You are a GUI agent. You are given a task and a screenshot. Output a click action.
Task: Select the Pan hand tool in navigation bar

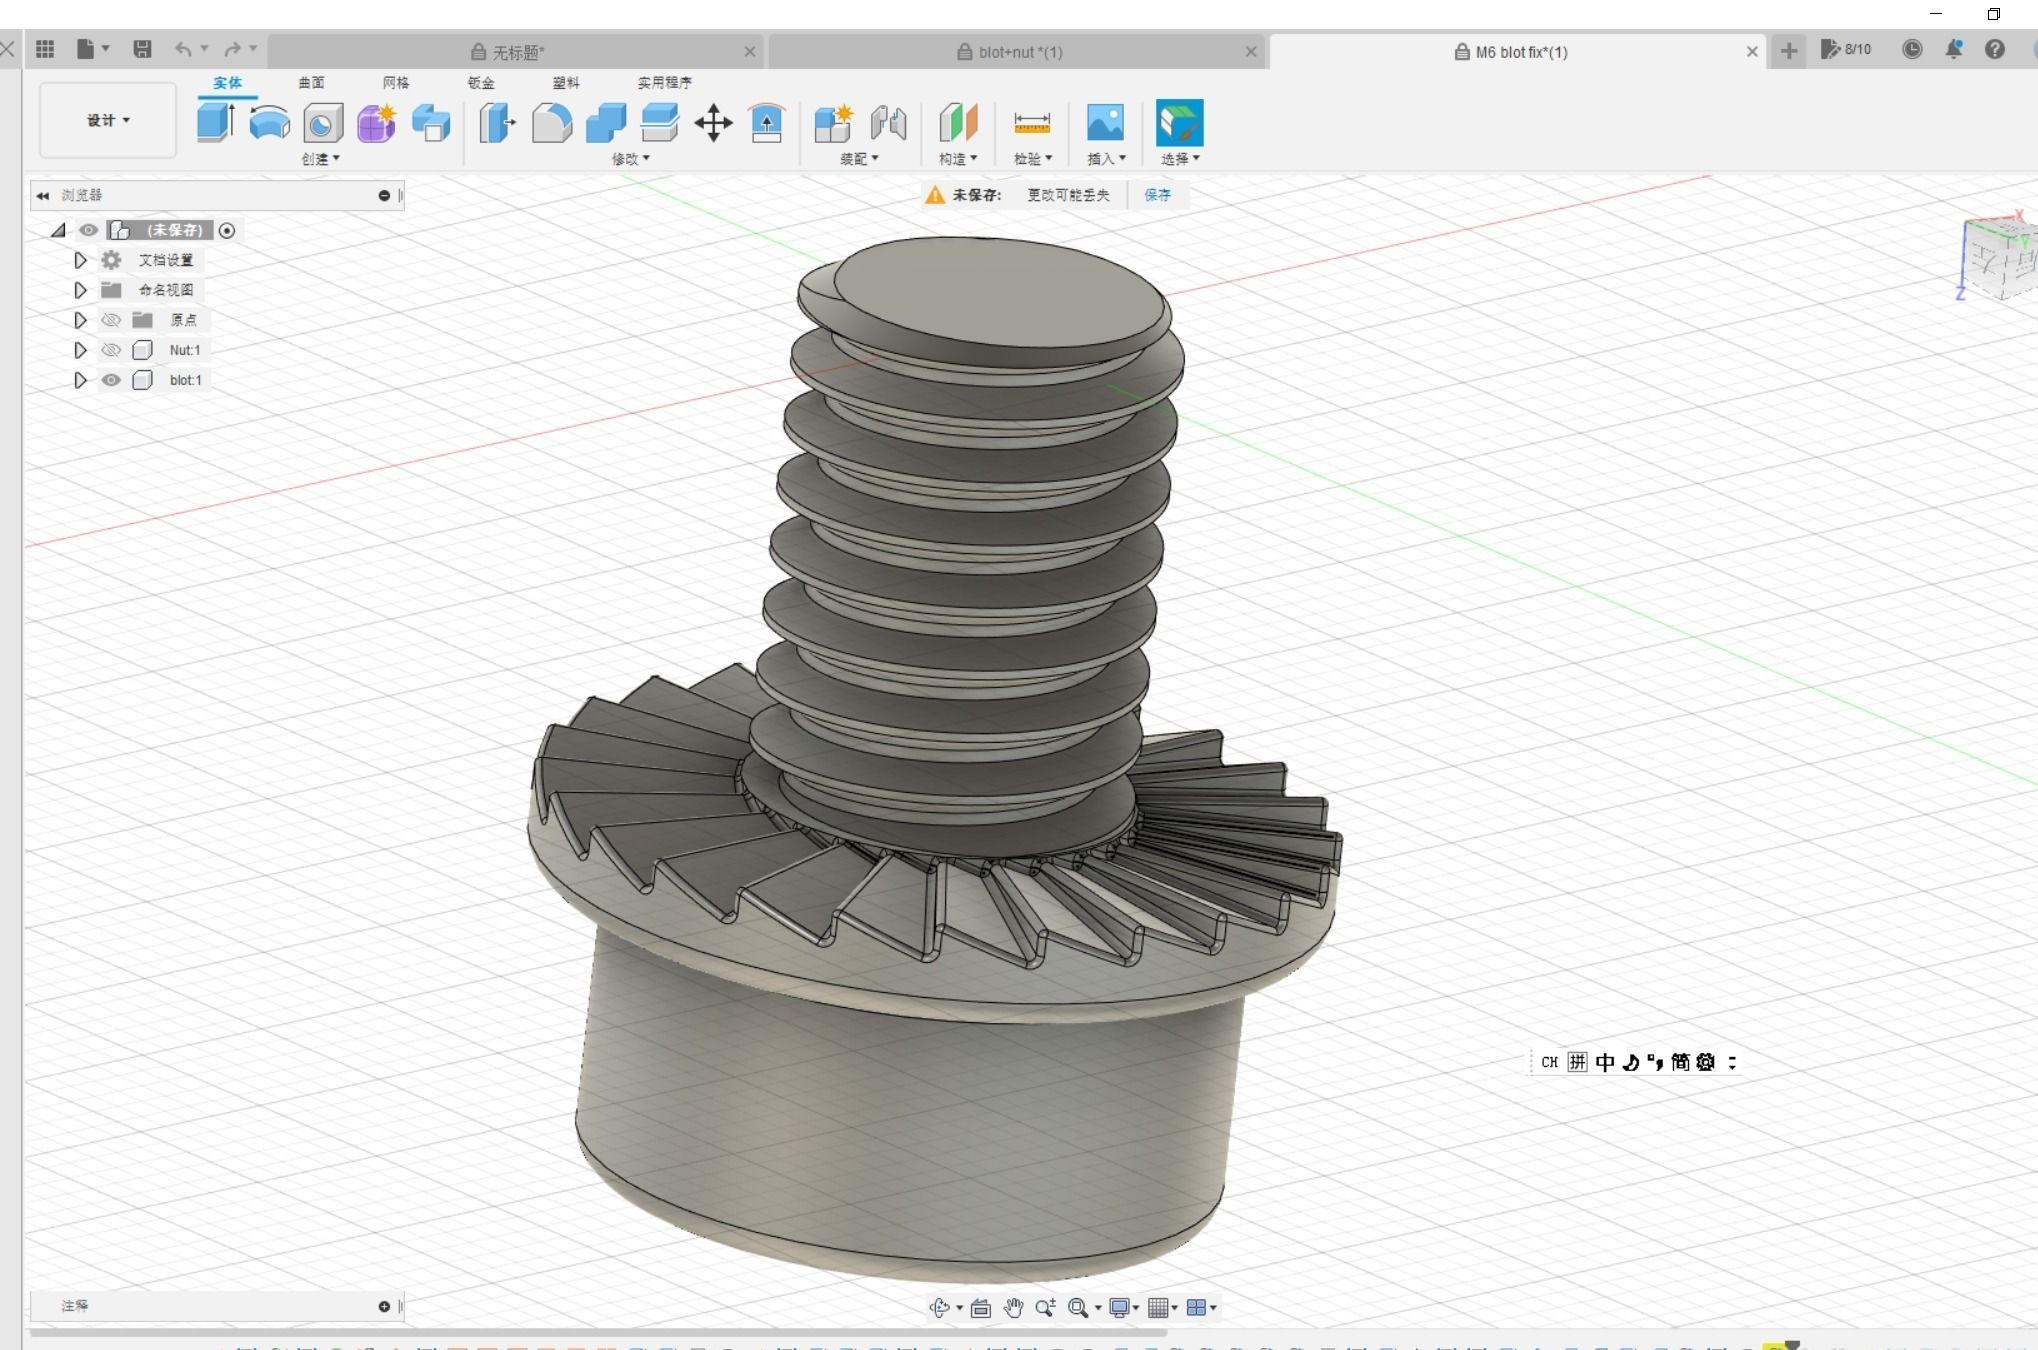coord(1013,1307)
